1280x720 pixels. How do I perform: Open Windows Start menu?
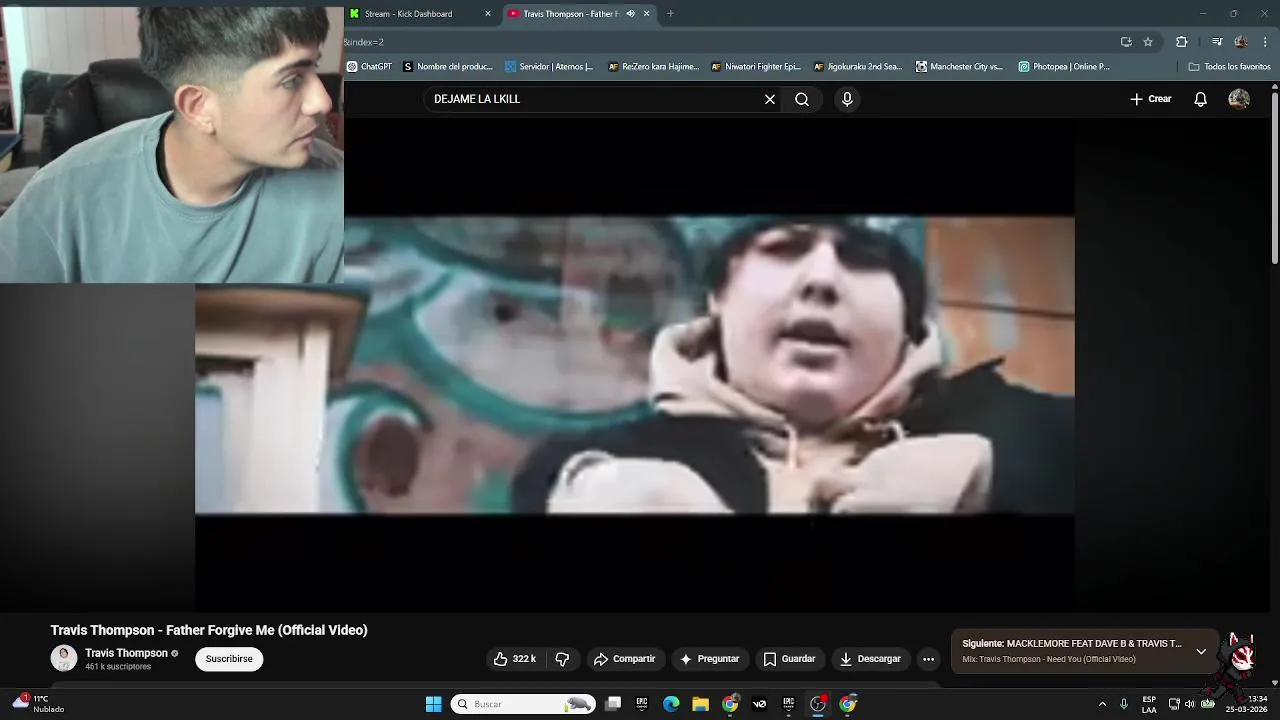pyautogui.click(x=434, y=704)
